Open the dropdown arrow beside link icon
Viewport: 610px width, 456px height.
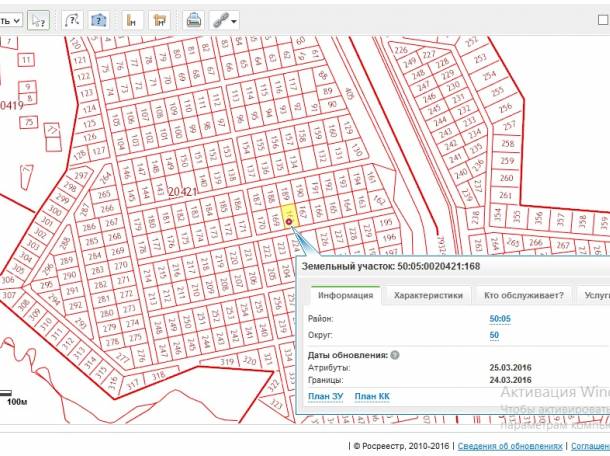pos(234,21)
